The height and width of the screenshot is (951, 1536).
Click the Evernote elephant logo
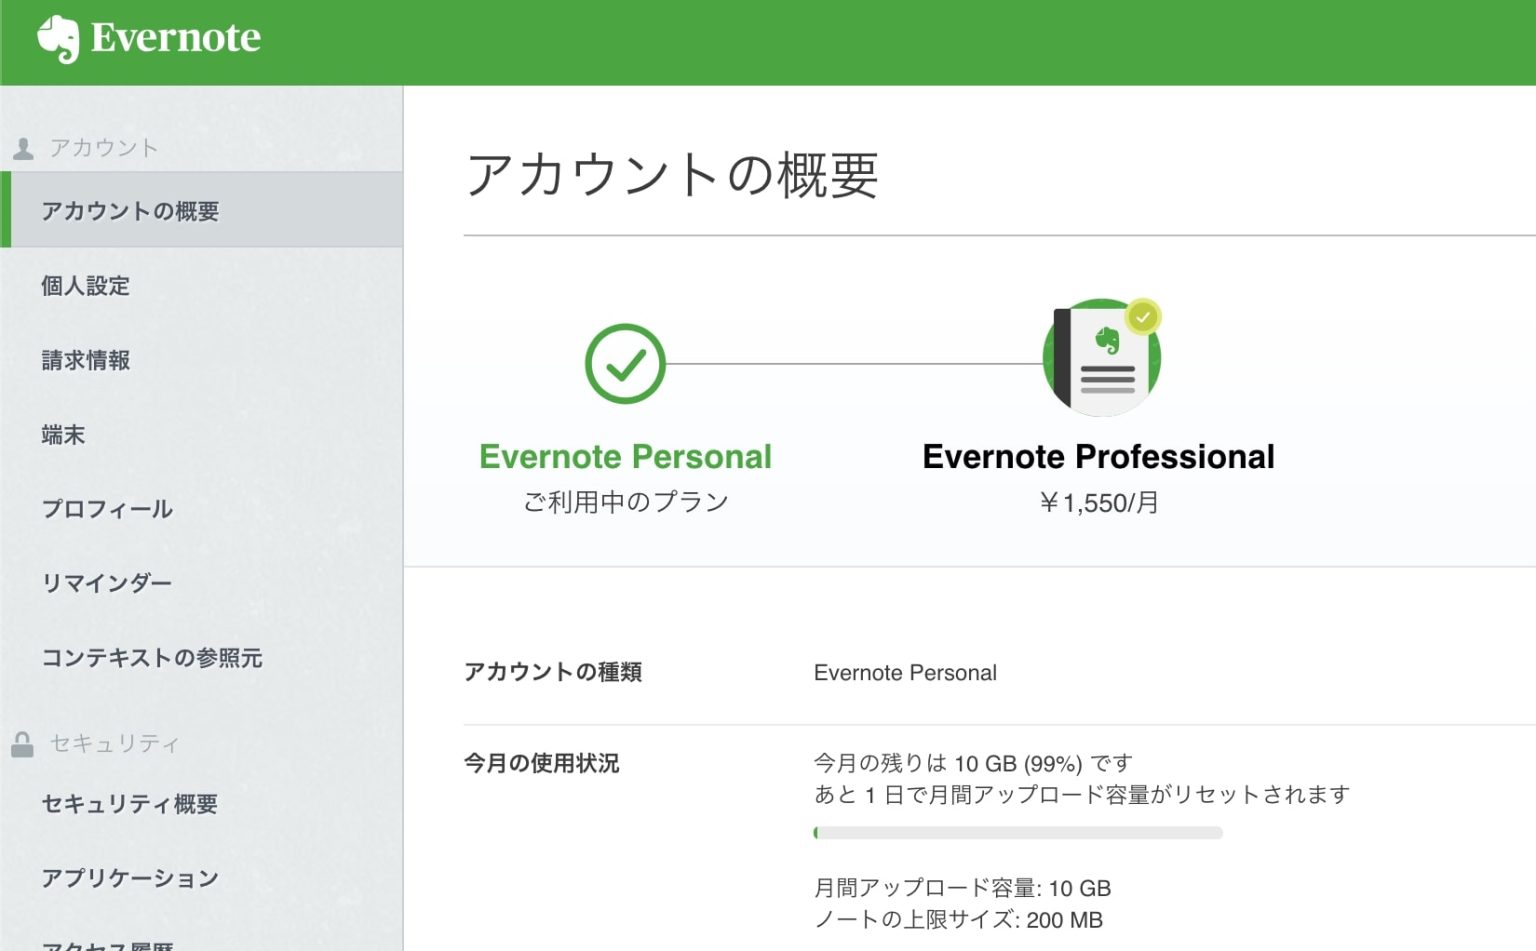click(x=59, y=38)
